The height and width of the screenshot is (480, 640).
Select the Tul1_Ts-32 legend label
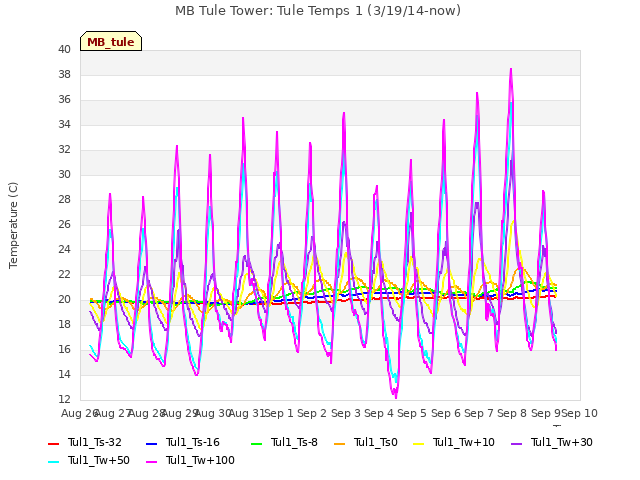tap(95, 442)
